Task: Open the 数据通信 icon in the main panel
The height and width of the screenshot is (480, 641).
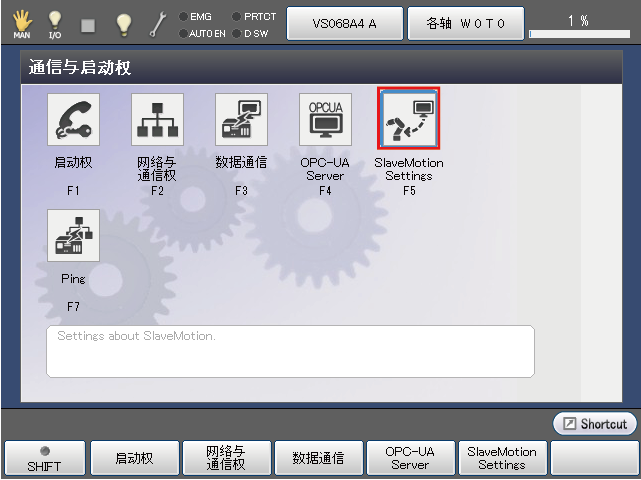Action: click(241, 120)
